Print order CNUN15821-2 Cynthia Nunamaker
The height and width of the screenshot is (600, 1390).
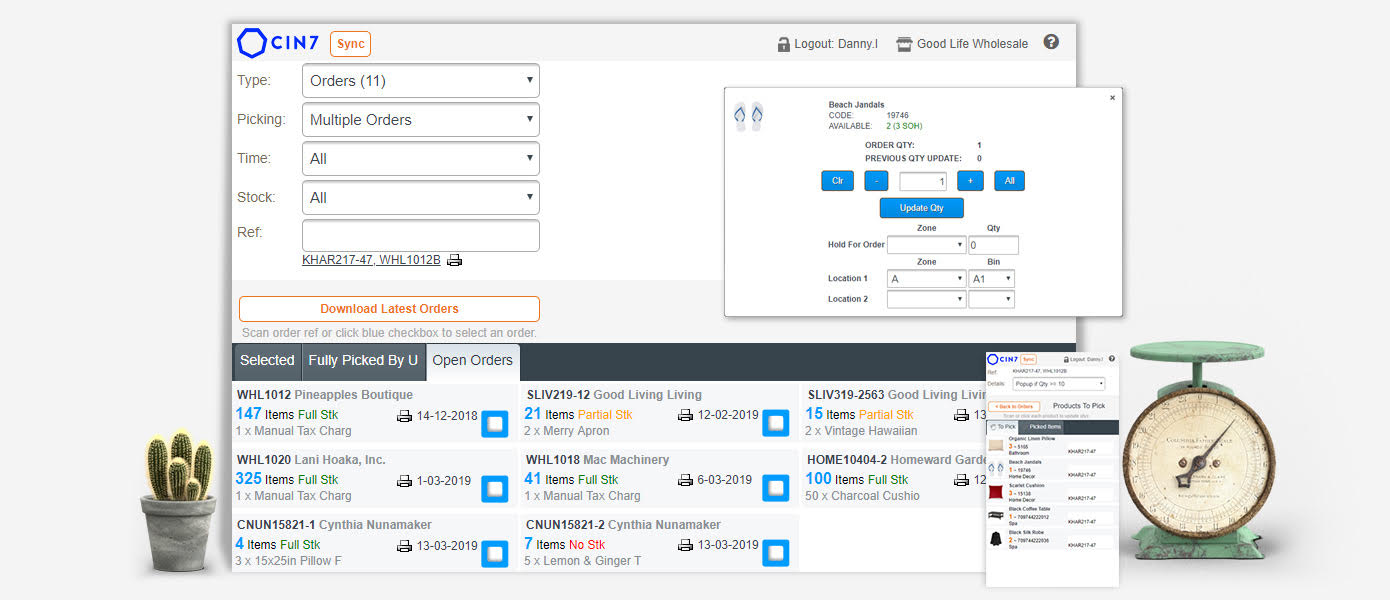(686, 545)
